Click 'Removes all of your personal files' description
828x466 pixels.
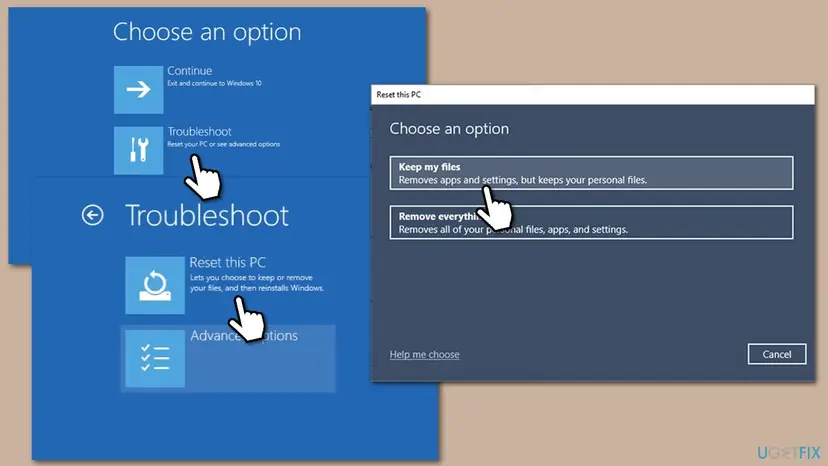click(x=513, y=229)
